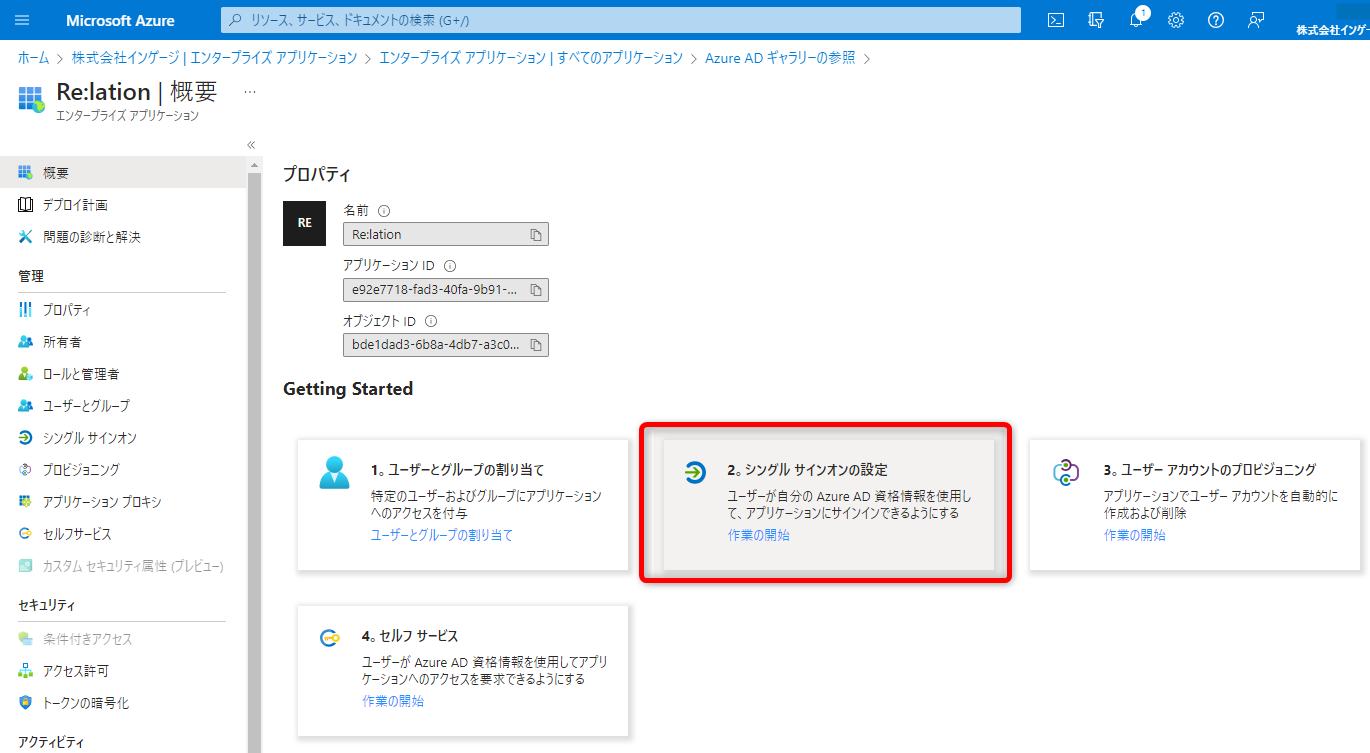Click the left menu scrollbar up arrow
Screen dimensions: 1370x753
pyautogui.click(x=254, y=165)
